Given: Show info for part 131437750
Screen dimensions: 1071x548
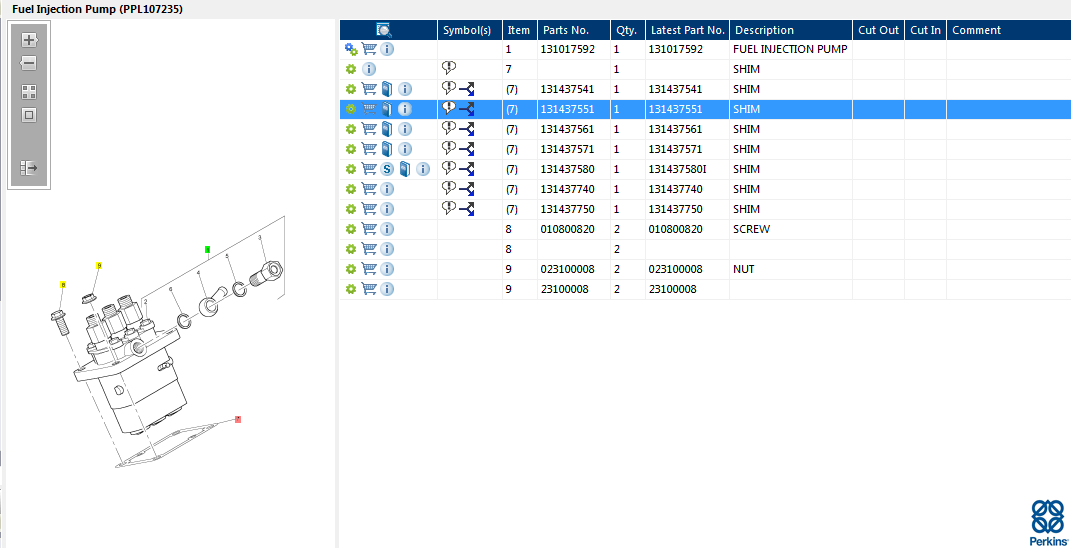Looking at the screenshot, I should [x=387, y=208].
